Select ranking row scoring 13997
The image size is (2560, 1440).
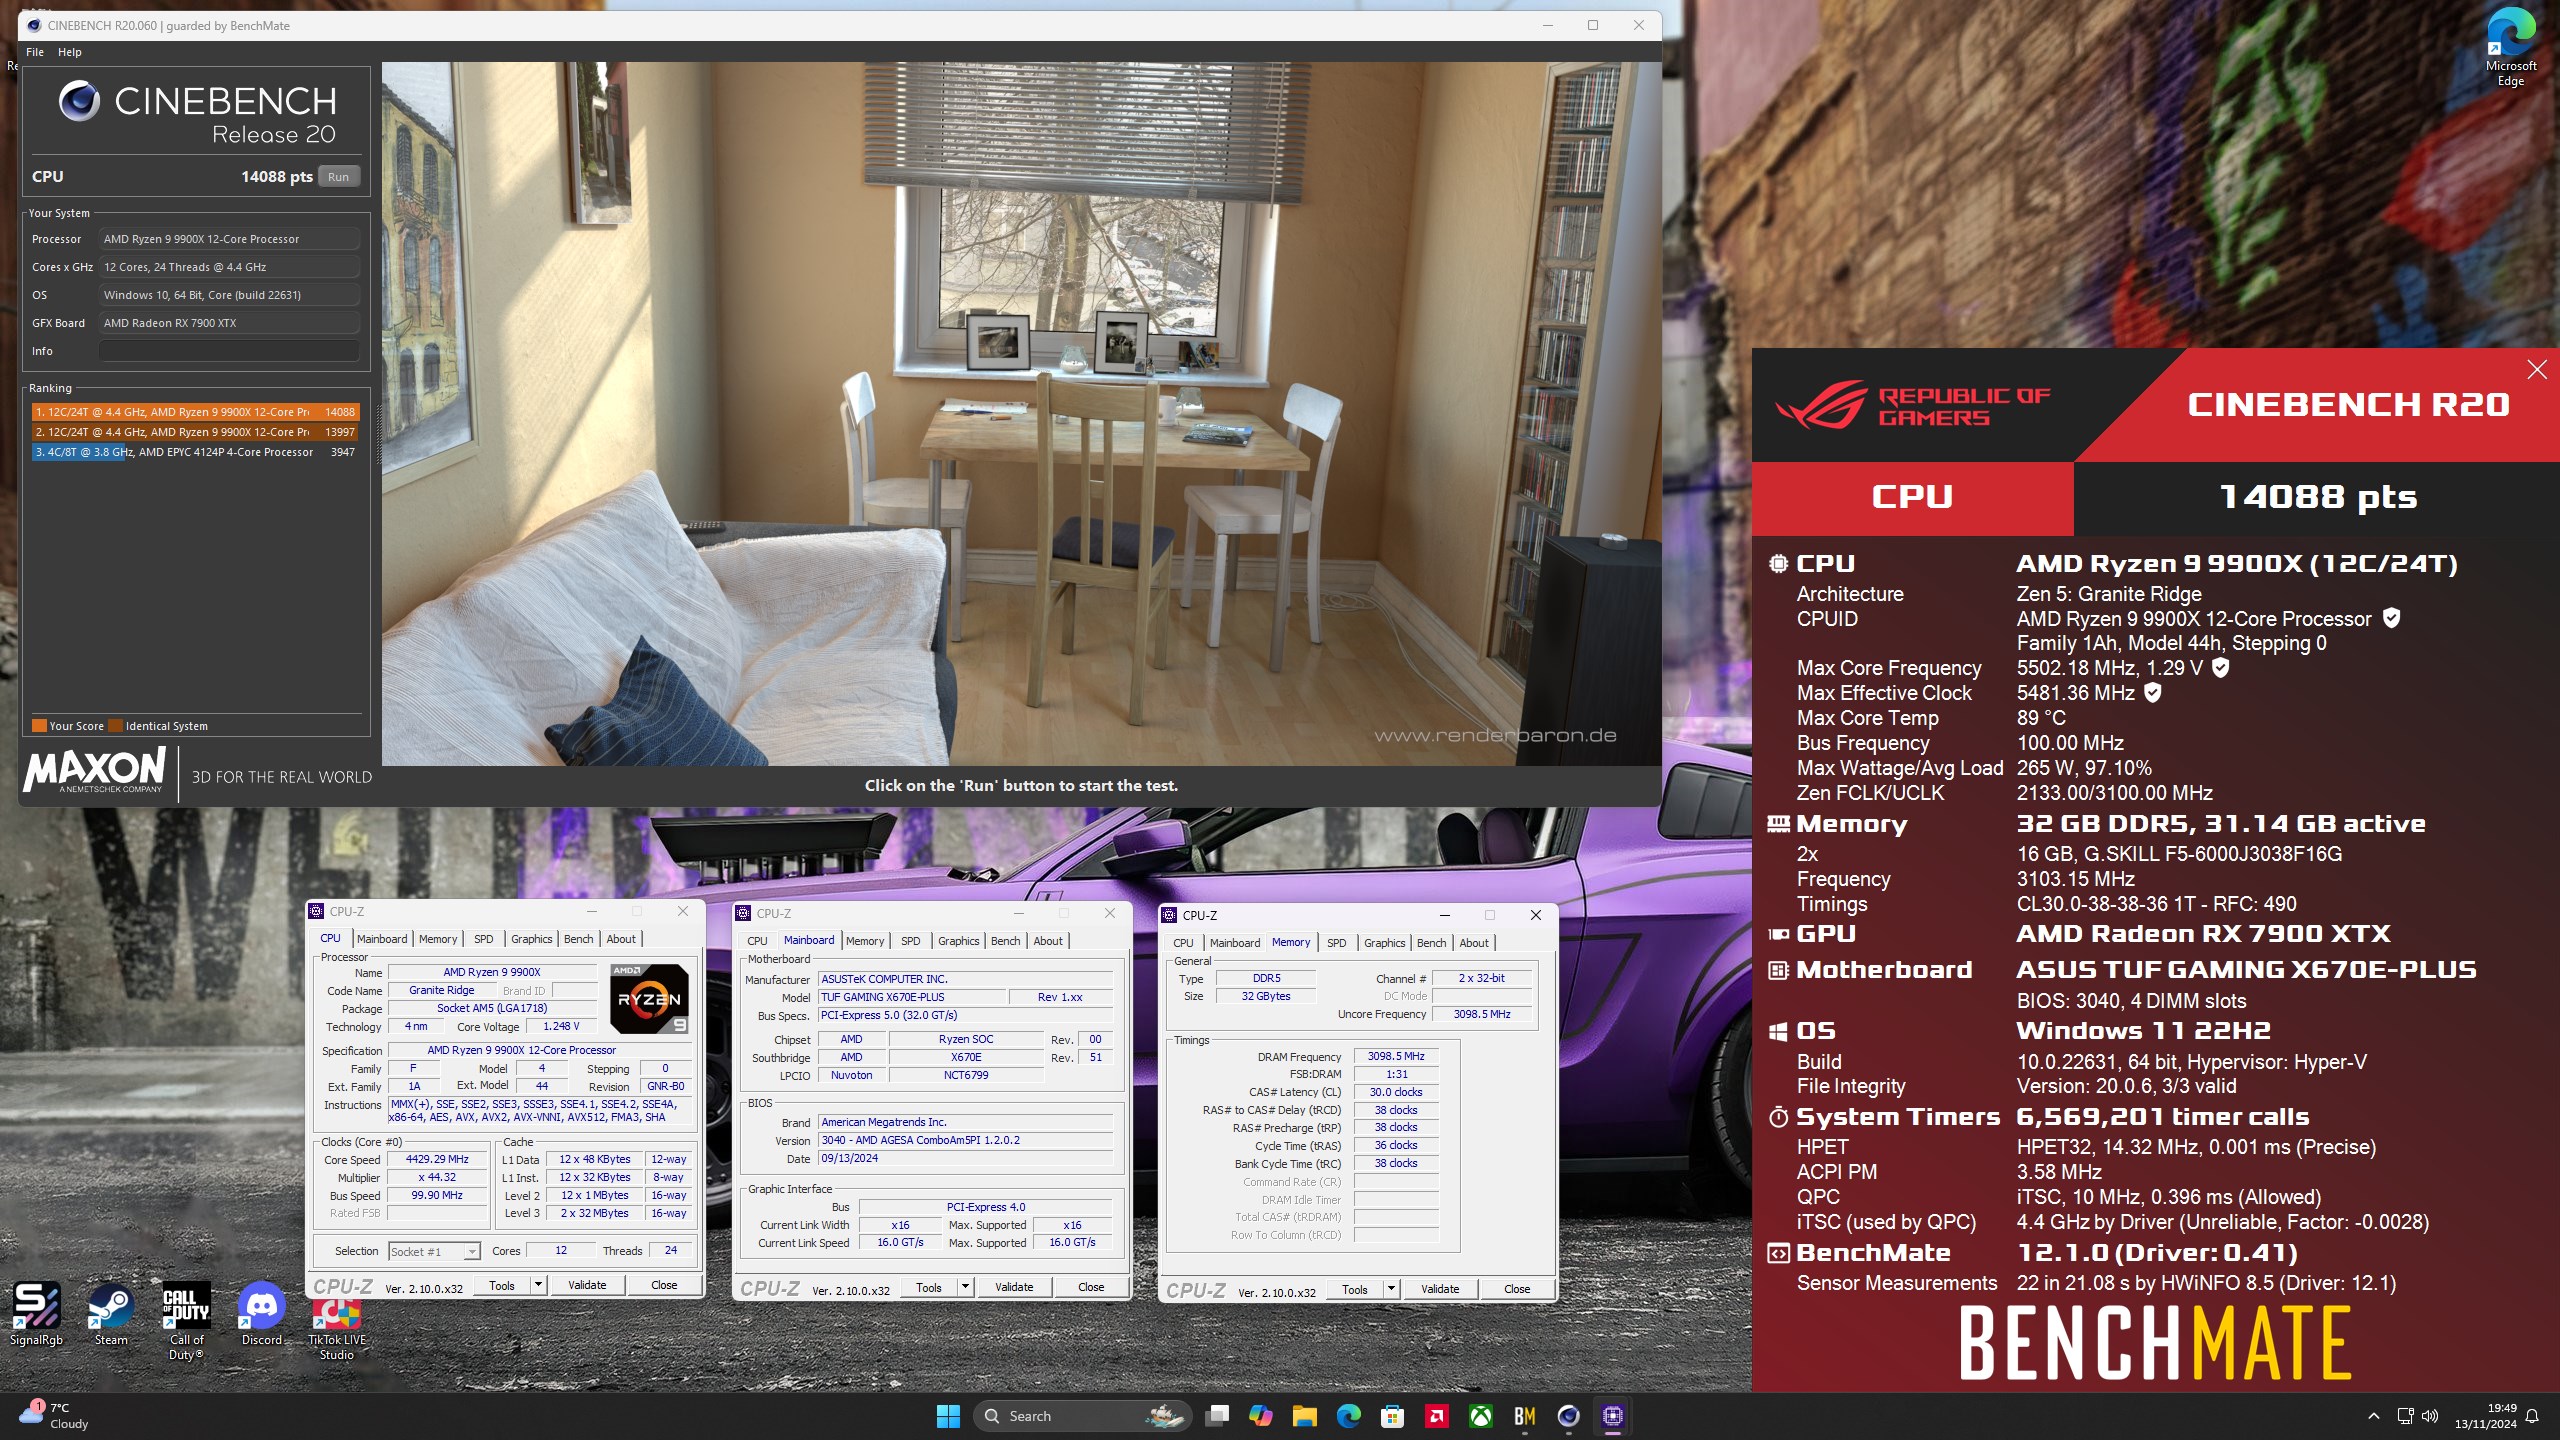pos(194,432)
